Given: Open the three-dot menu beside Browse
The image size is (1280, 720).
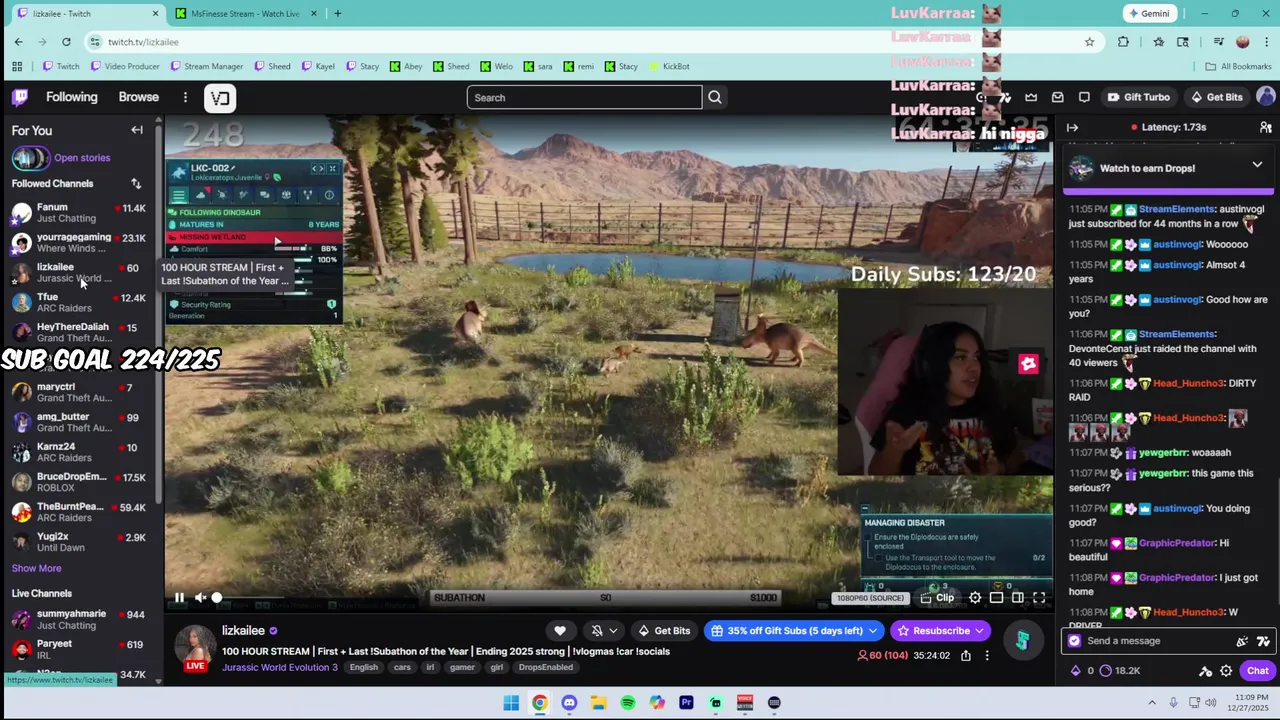Looking at the screenshot, I should tap(185, 97).
